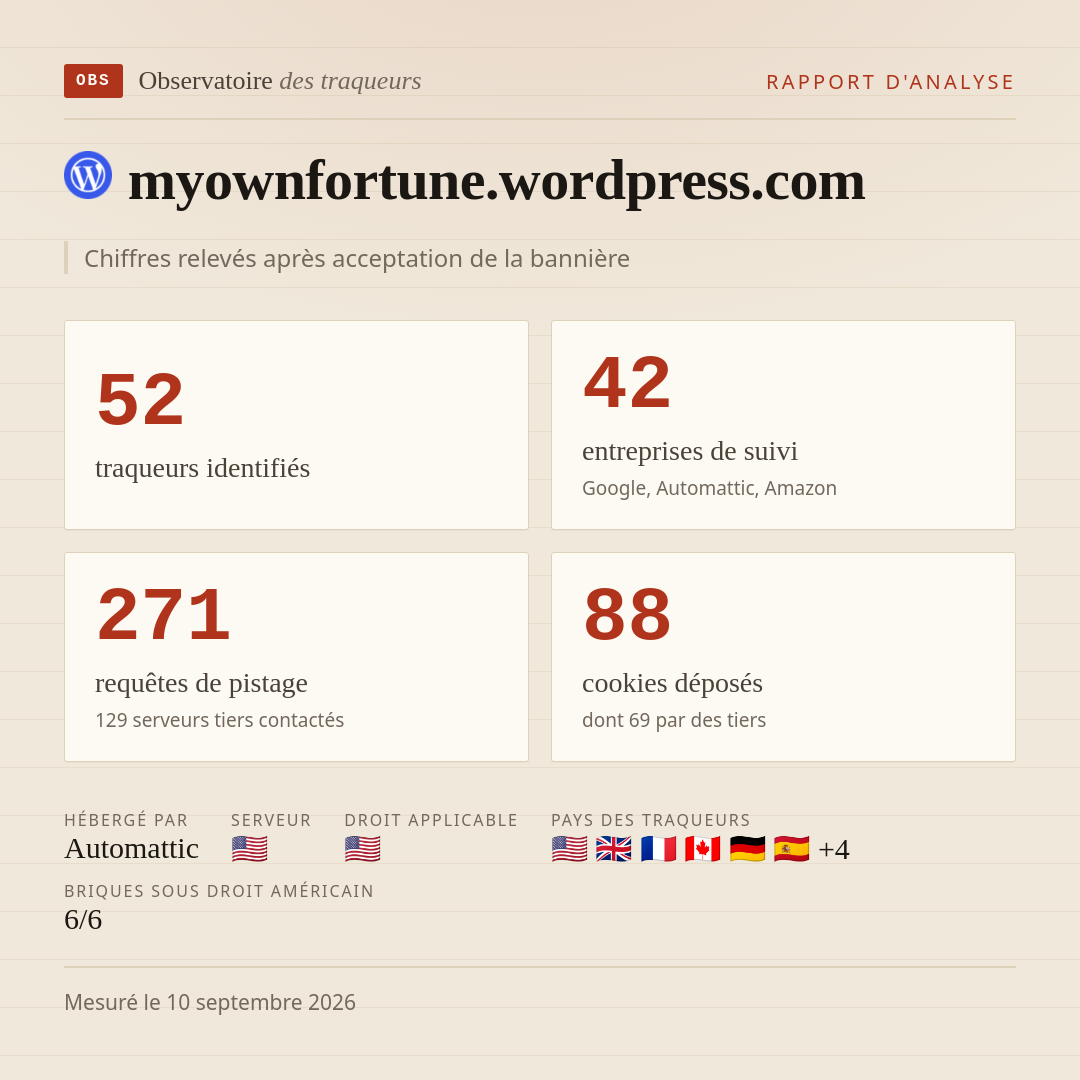The image size is (1080, 1080).
Task: Click the German flag
Action: point(747,849)
